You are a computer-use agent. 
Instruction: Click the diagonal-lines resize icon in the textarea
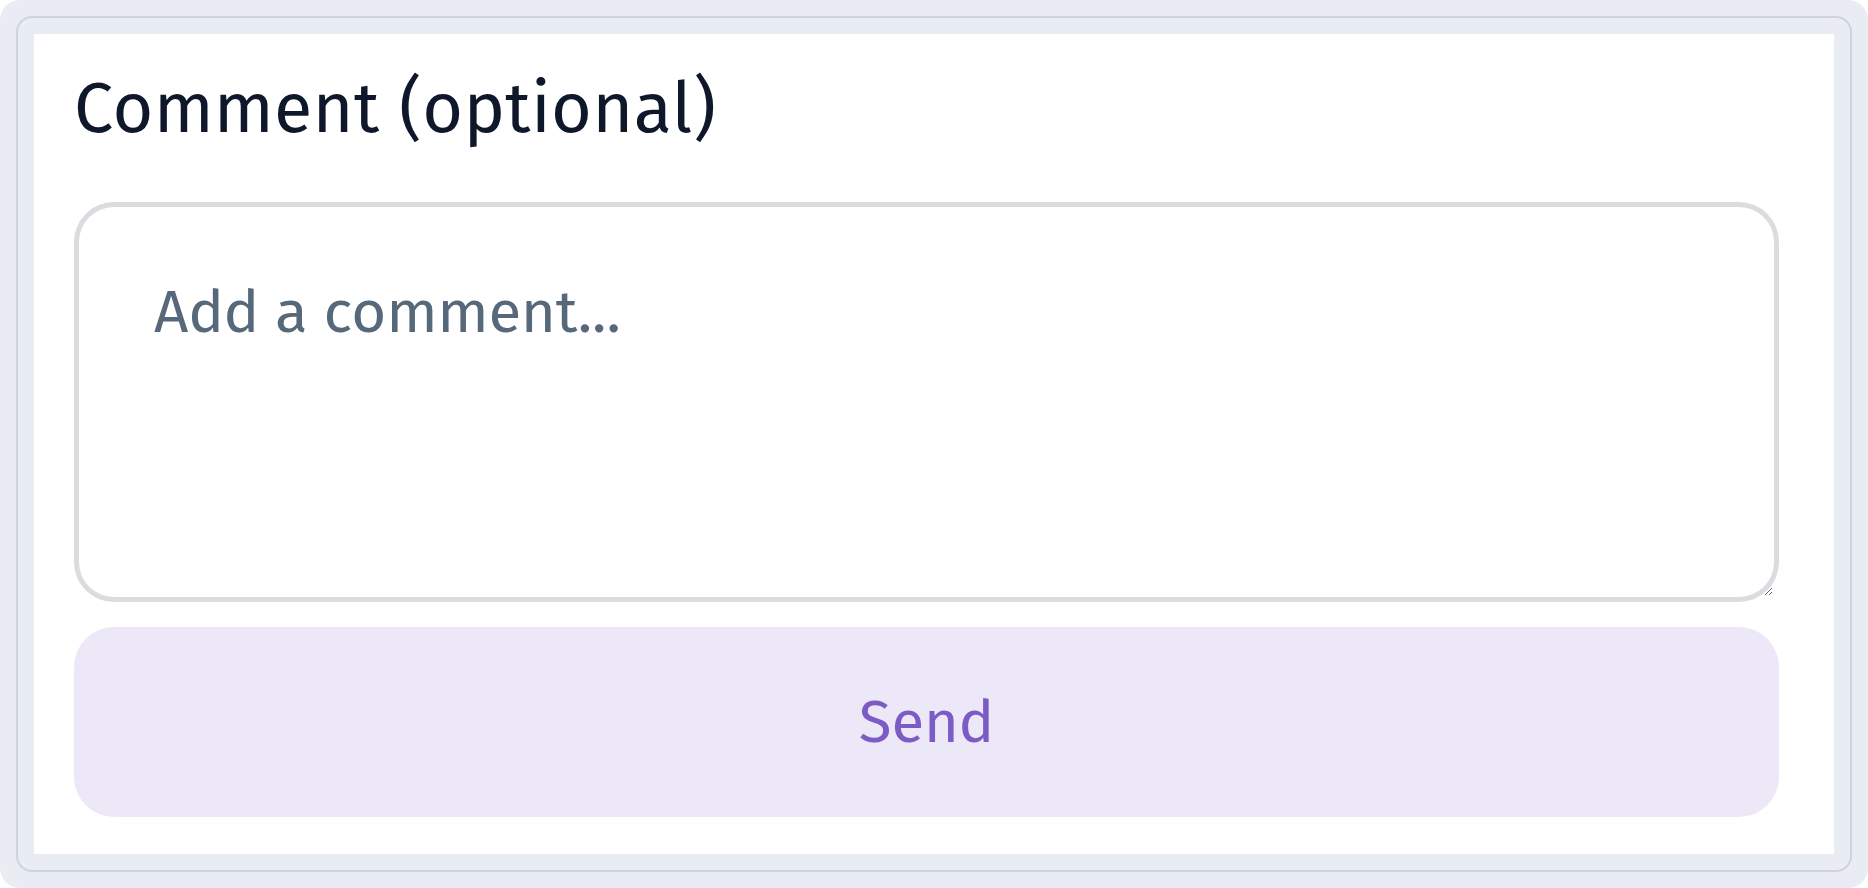1767,590
